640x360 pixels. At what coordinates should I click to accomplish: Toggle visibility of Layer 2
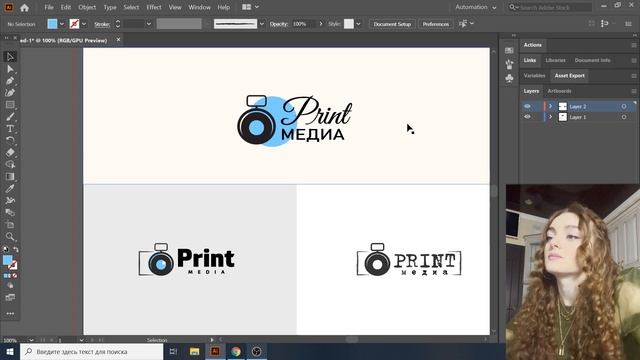click(527, 106)
